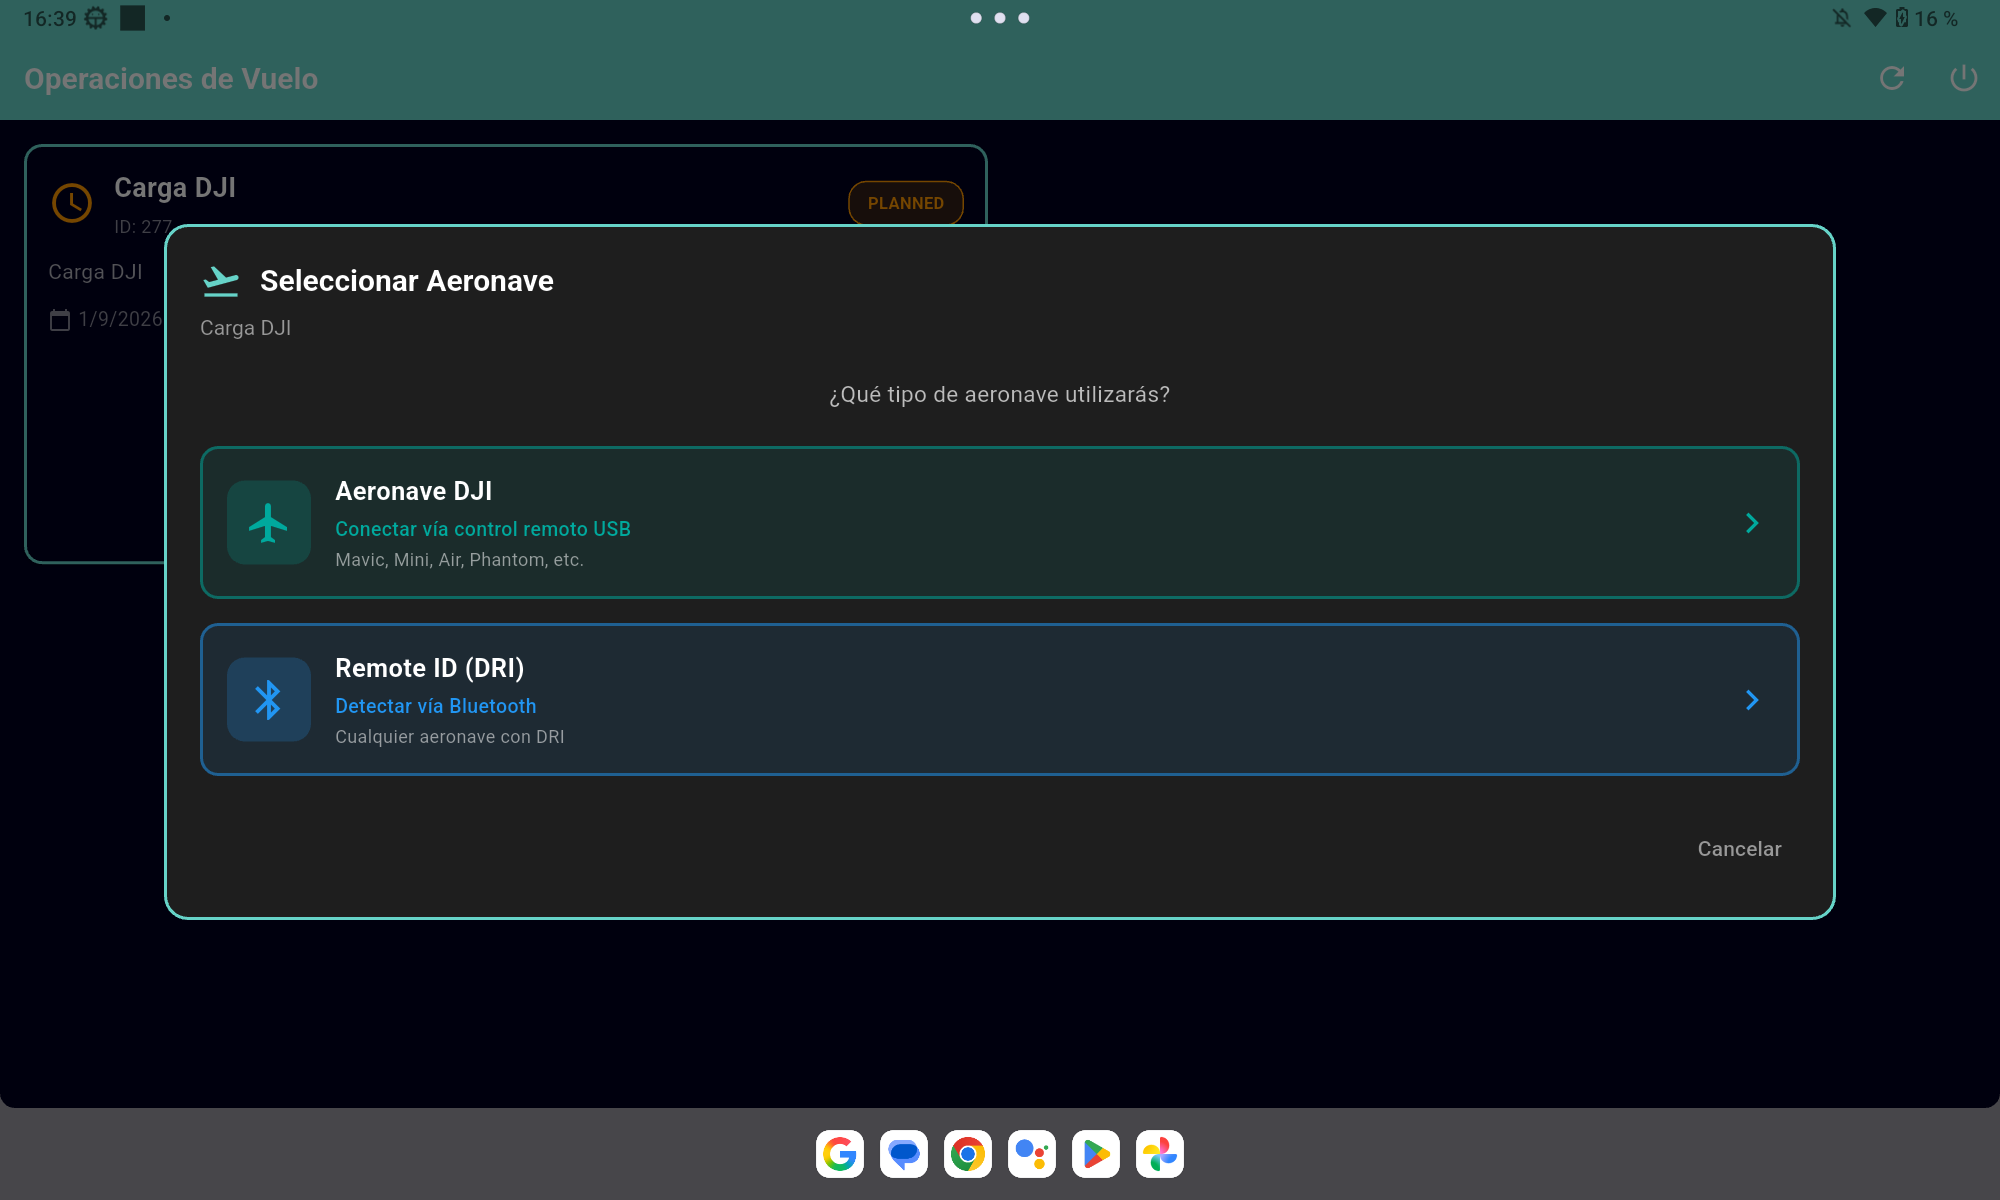Click the 'Carga DJI' subtitle in the dialog
Image resolution: width=2000 pixels, height=1200 pixels.
pos(246,328)
